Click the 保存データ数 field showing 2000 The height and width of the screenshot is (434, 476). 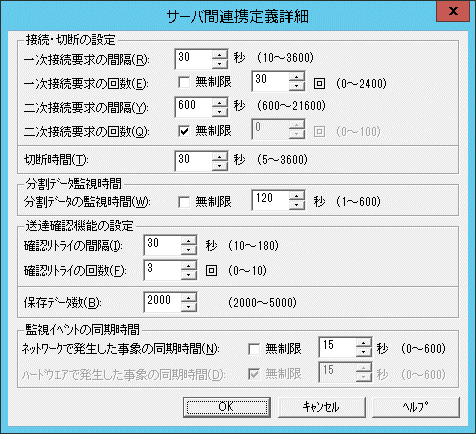163,302
